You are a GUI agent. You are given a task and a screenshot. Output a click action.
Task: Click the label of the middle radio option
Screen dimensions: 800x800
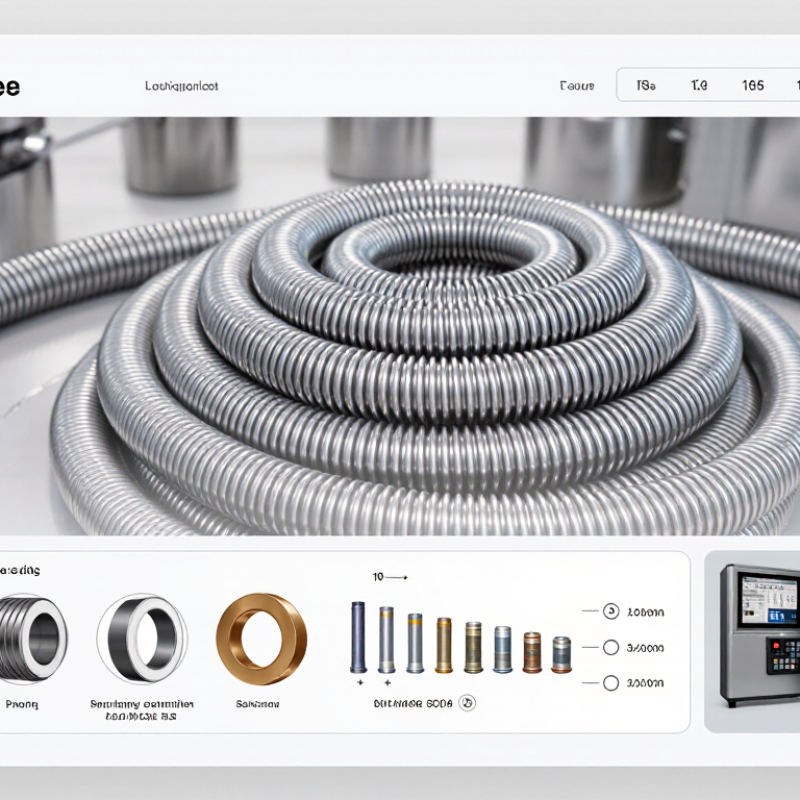(x=645, y=648)
